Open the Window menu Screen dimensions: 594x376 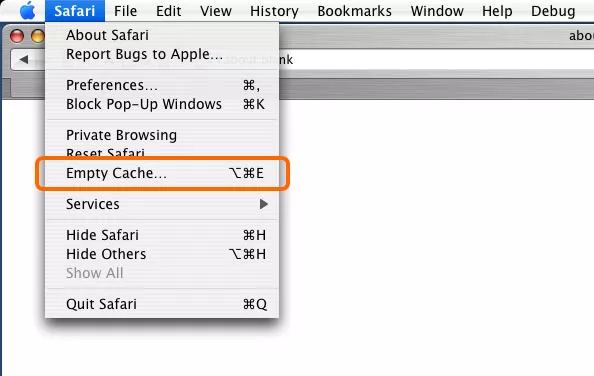click(x=437, y=11)
